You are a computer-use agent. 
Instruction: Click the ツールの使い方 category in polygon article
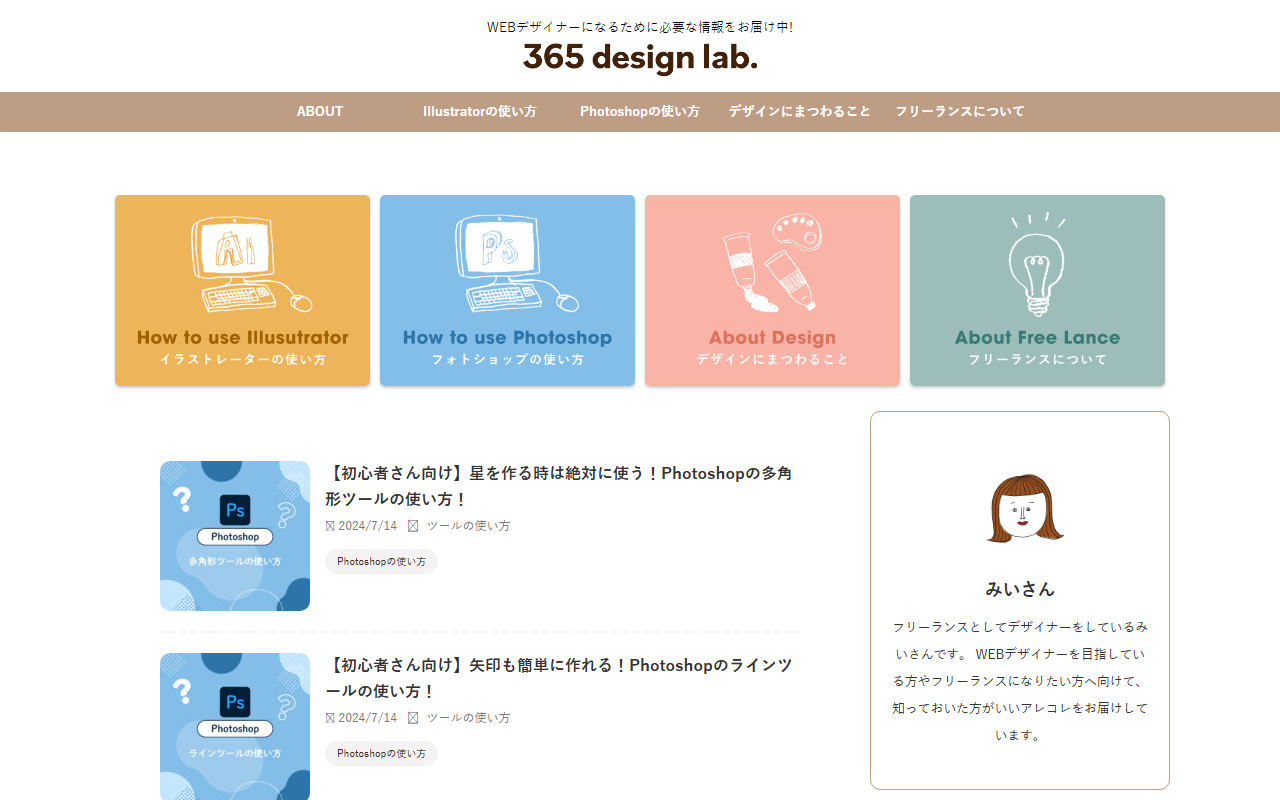468,526
